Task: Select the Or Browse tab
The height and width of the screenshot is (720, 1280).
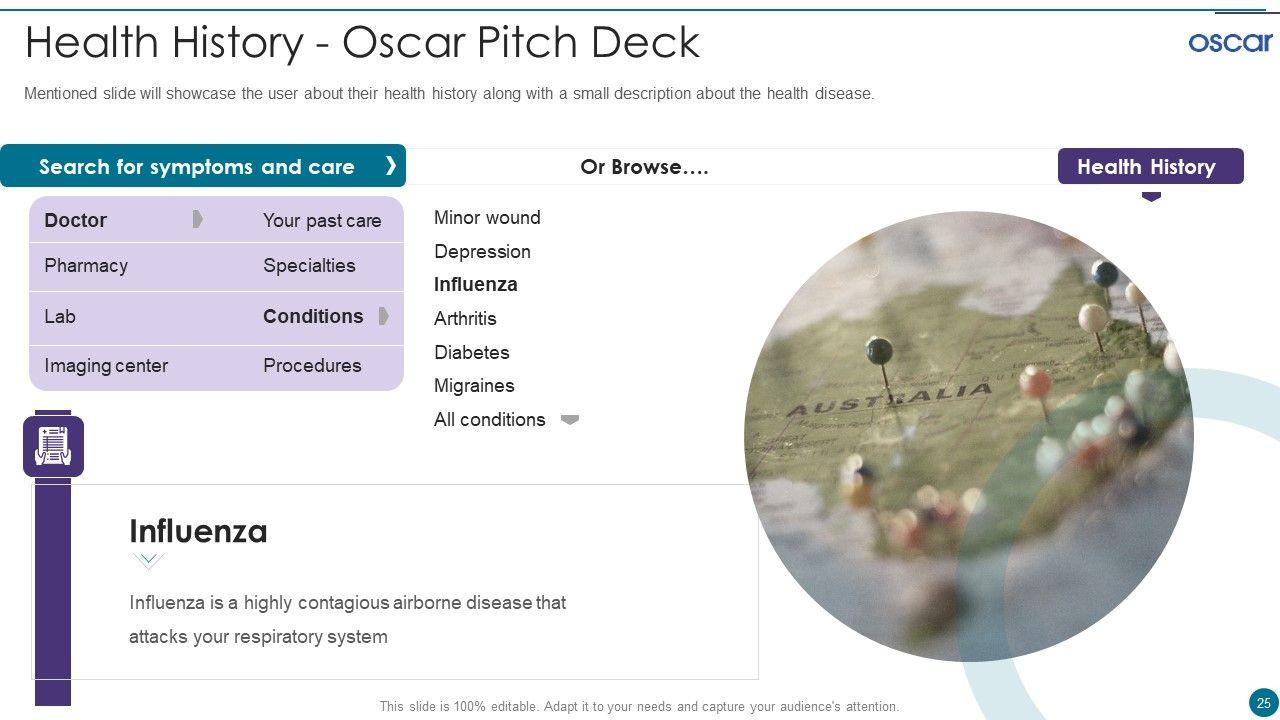Action: [644, 167]
